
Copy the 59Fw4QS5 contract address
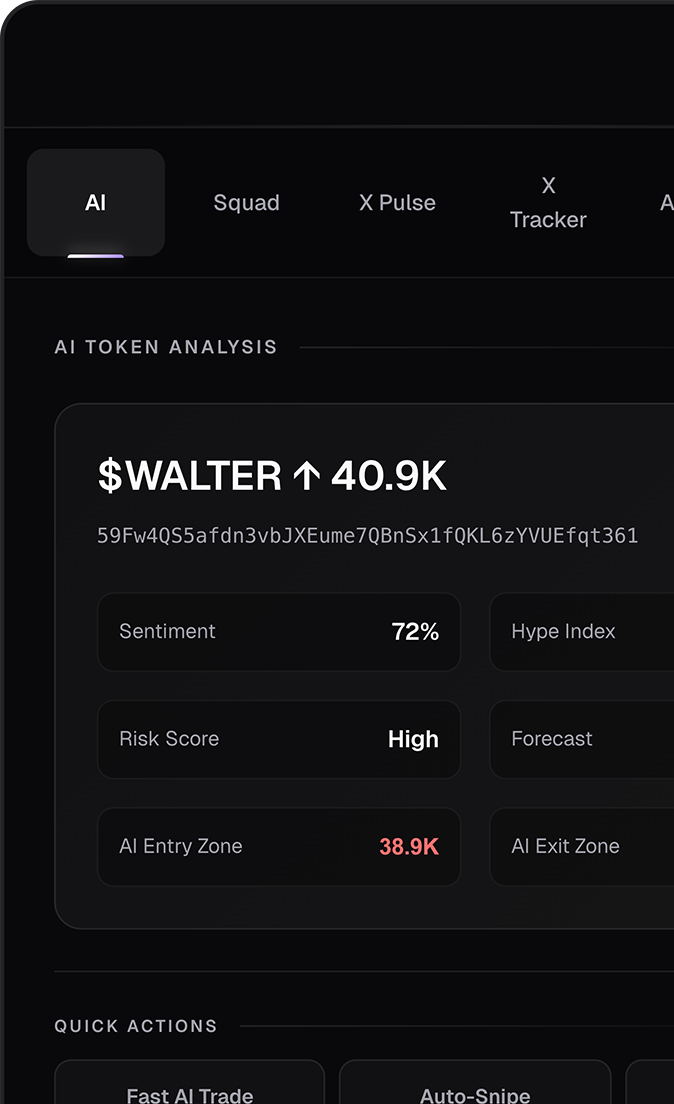tap(367, 536)
